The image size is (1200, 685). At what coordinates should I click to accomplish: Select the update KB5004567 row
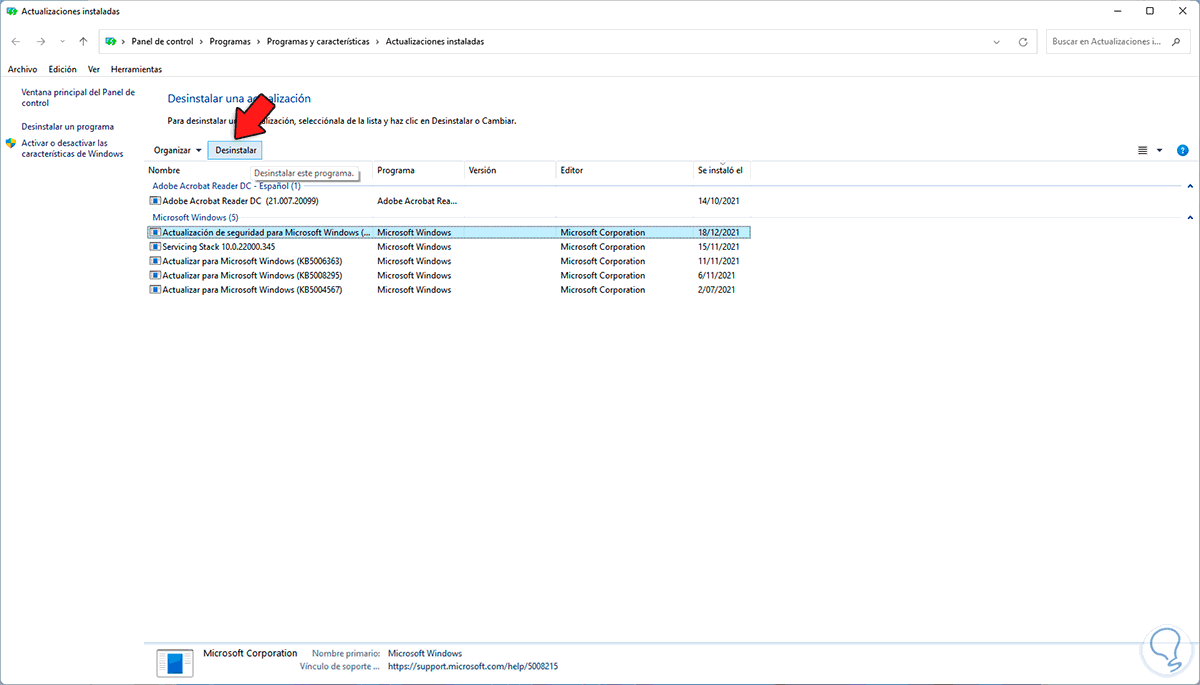pos(447,290)
